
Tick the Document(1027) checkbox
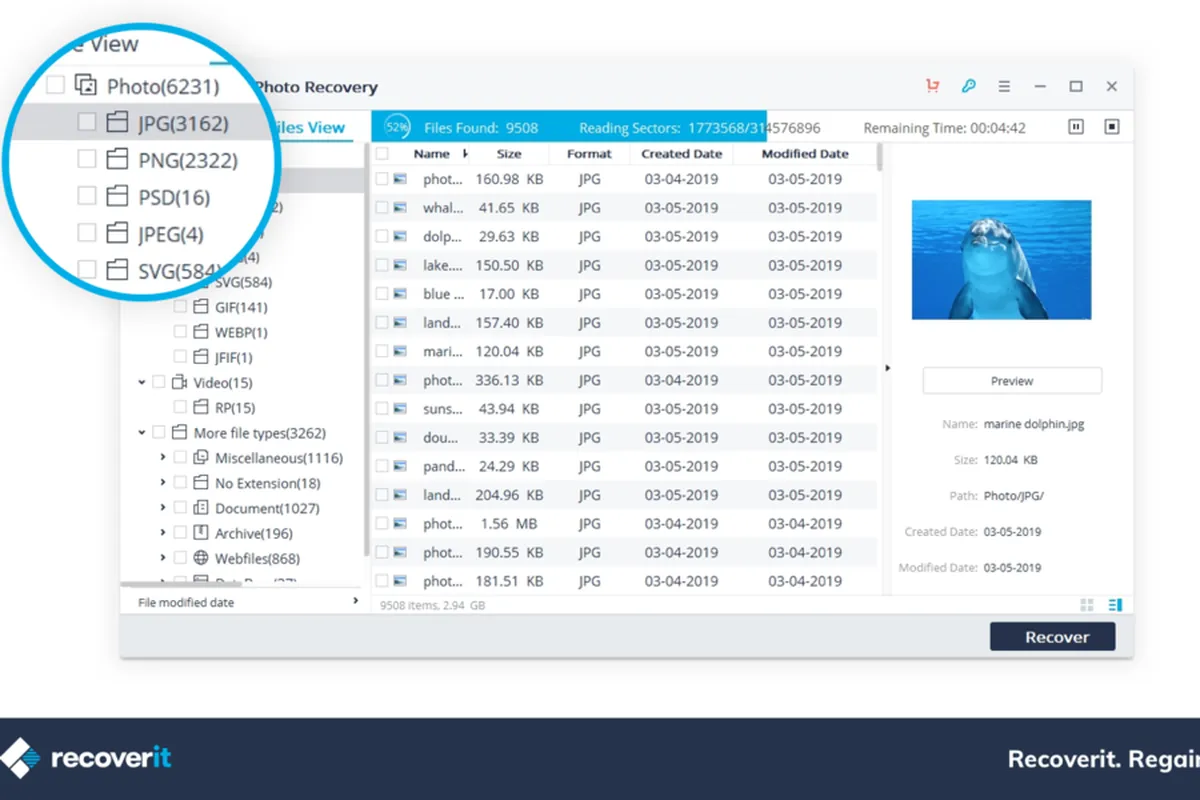tap(180, 508)
